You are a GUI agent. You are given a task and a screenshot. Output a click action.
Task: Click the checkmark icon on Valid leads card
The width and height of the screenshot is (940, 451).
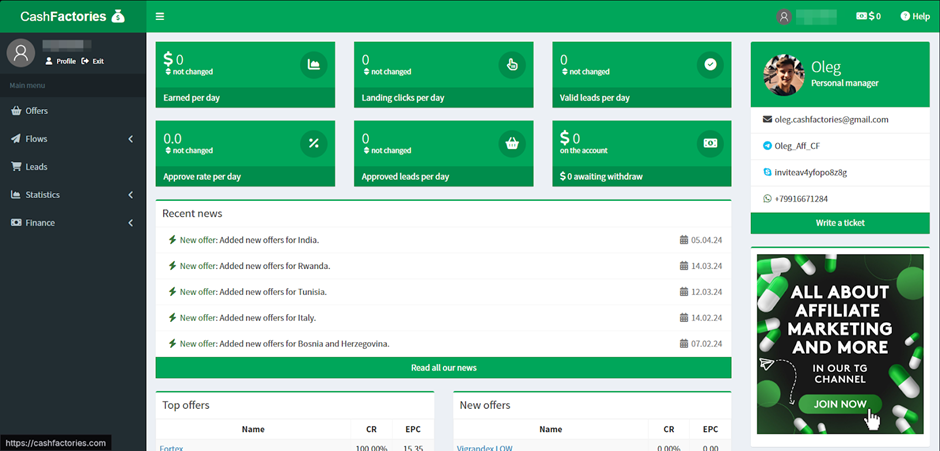710,64
